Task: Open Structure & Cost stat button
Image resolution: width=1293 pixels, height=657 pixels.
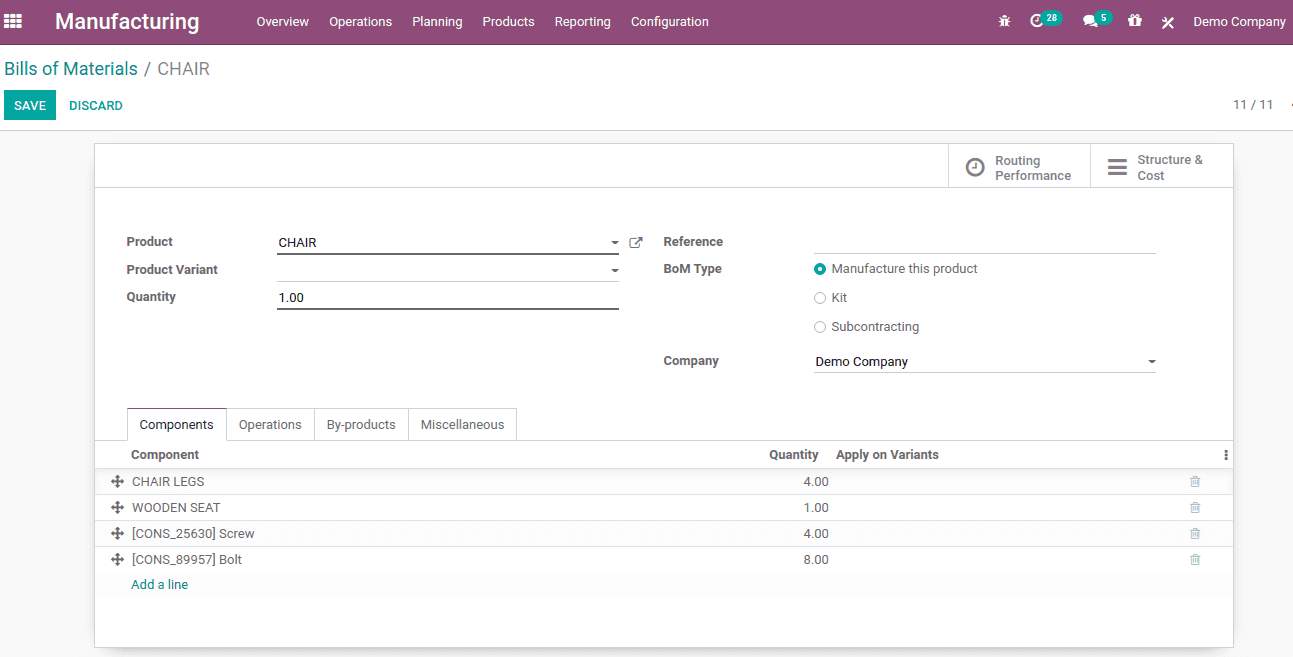Action: coord(1161,167)
